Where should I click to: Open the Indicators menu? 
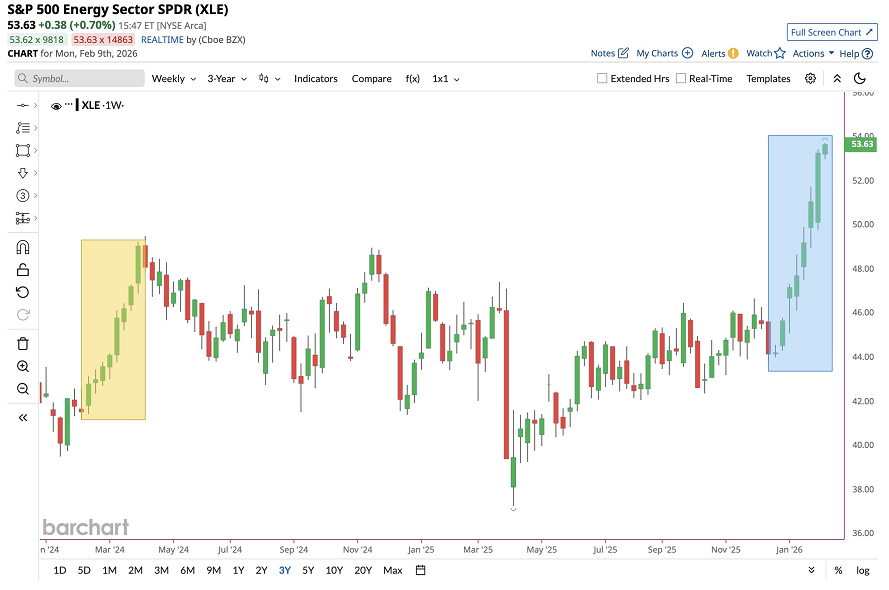point(315,78)
